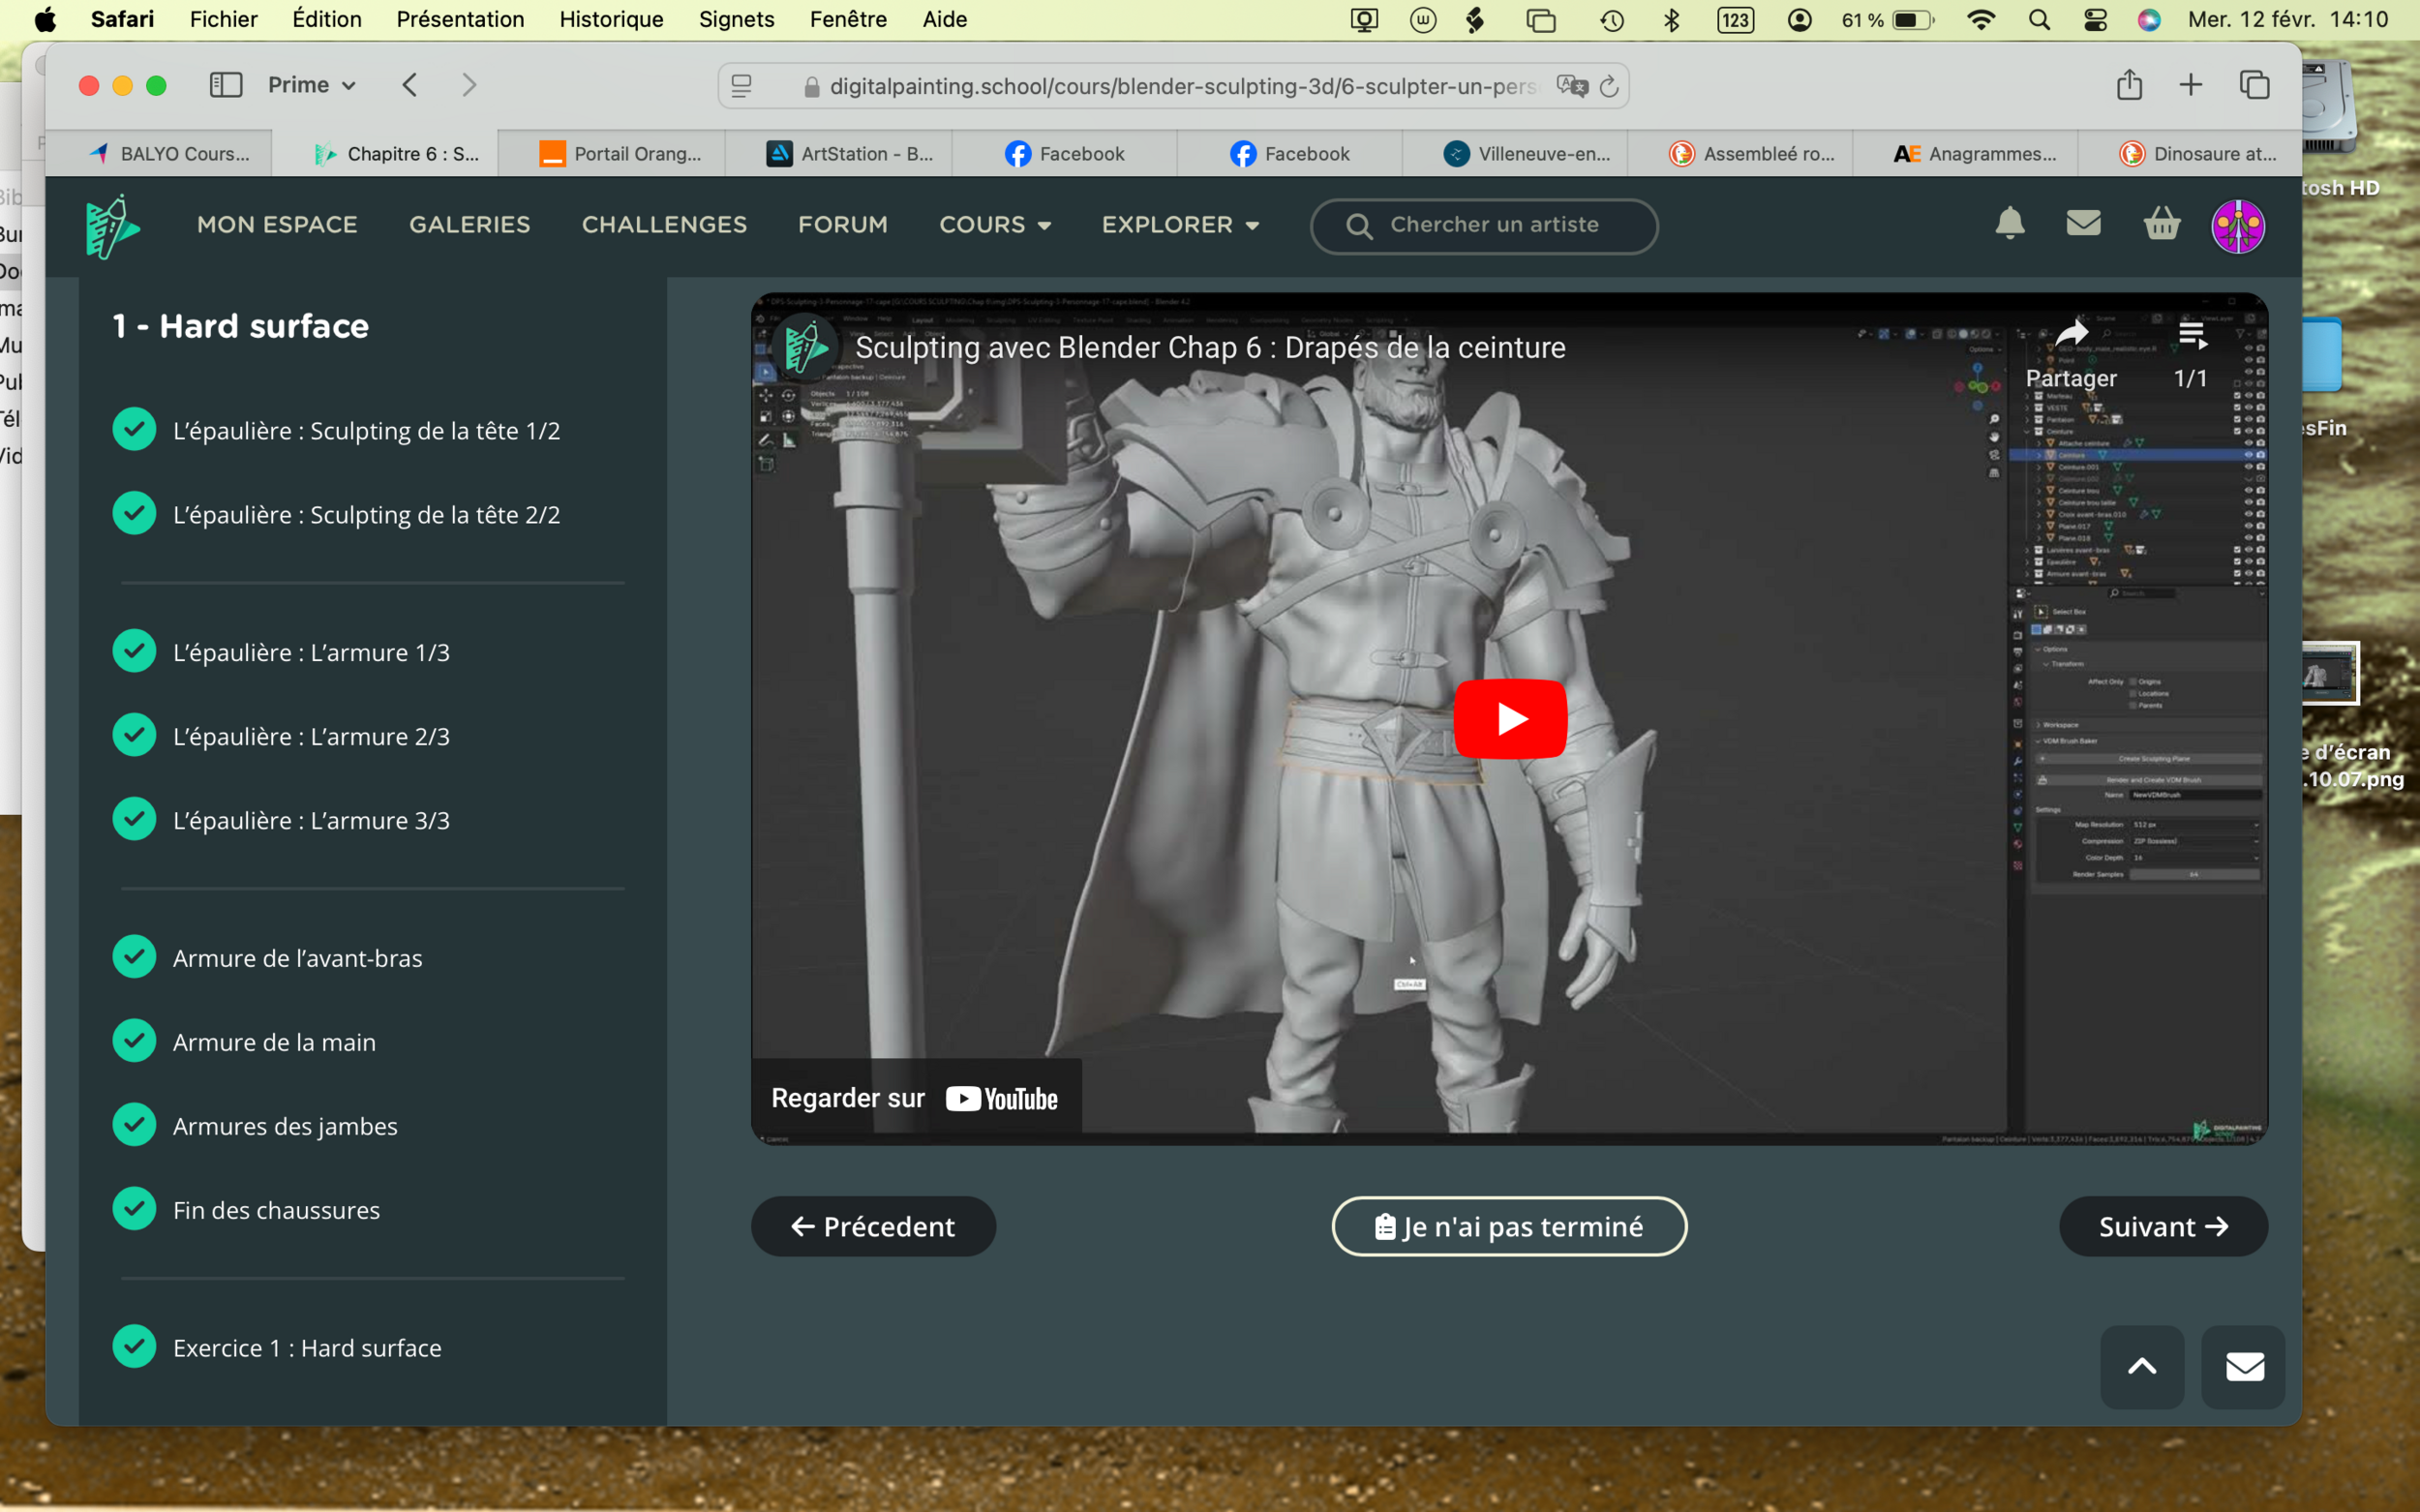
Task: Toggle checkmark for L'épaulière : L'armure 2/3
Action: [134, 735]
